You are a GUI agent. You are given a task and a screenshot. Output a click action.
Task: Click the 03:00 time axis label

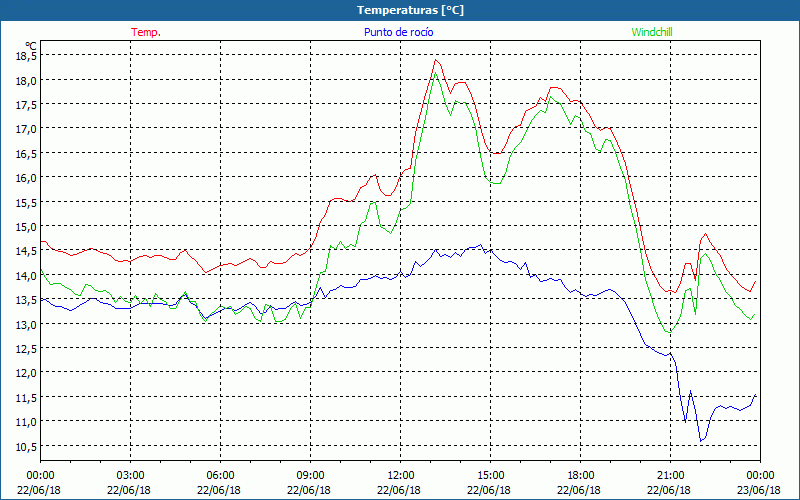pyautogui.click(x=131, y=476)
